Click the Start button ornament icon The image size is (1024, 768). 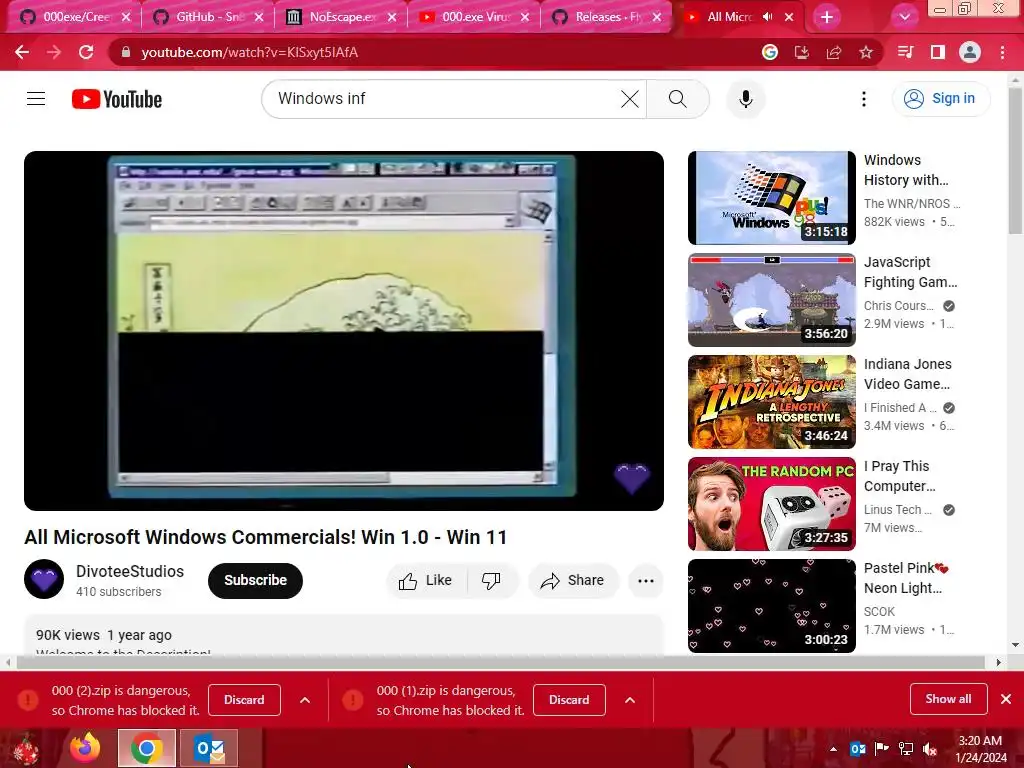click(x=26, y=748)
